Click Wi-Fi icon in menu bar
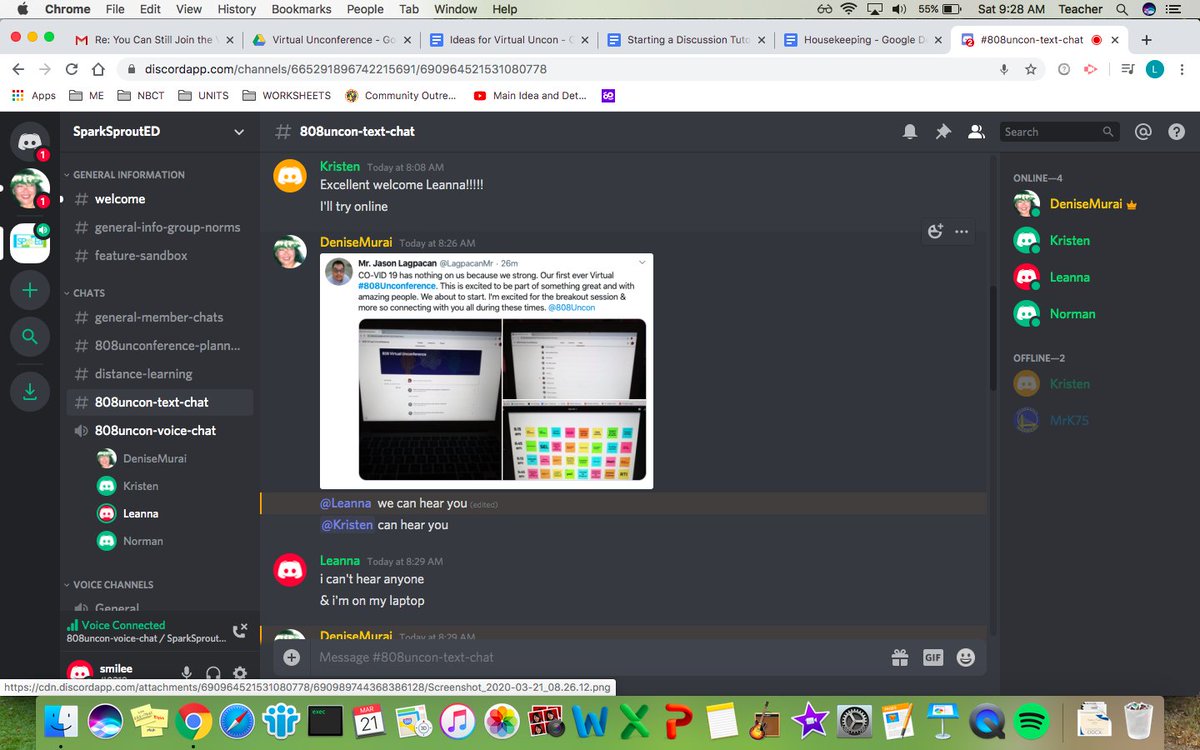Screen dimensions: 1200x750 [849, 9]
